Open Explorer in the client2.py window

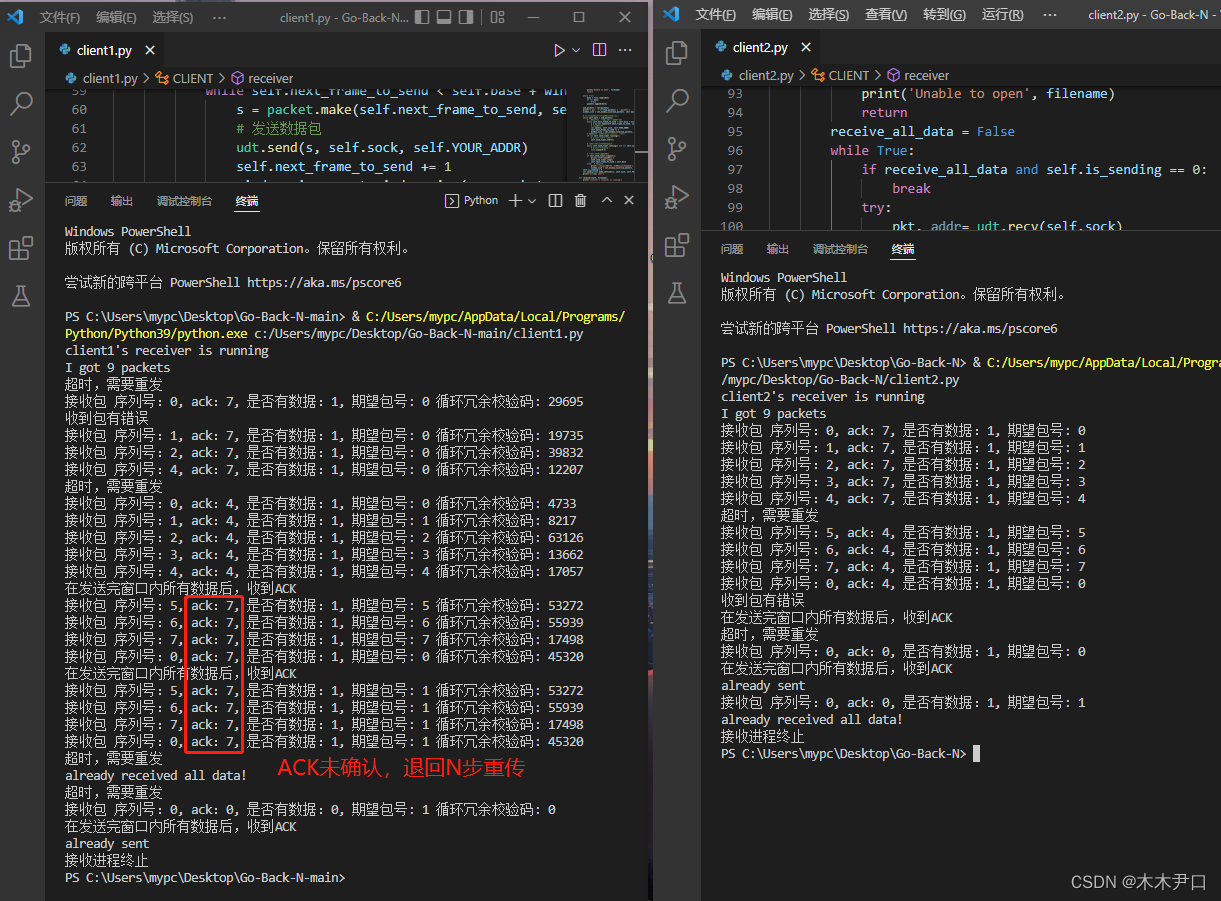(677, 52)
